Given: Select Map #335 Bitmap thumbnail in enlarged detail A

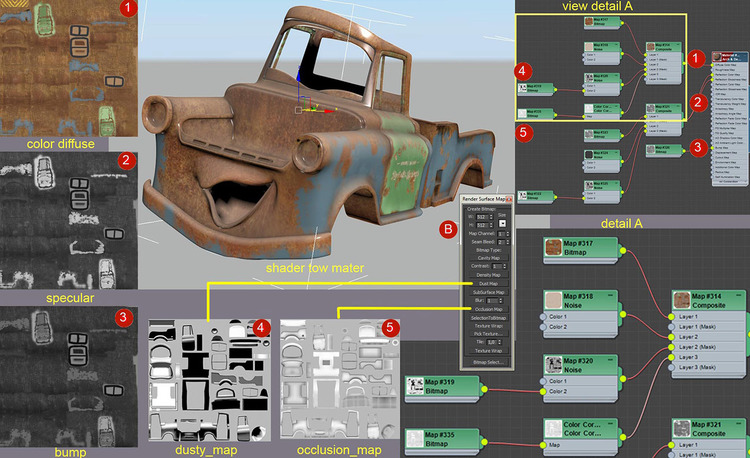Looking at the screenshot, I should pos(415,438).
